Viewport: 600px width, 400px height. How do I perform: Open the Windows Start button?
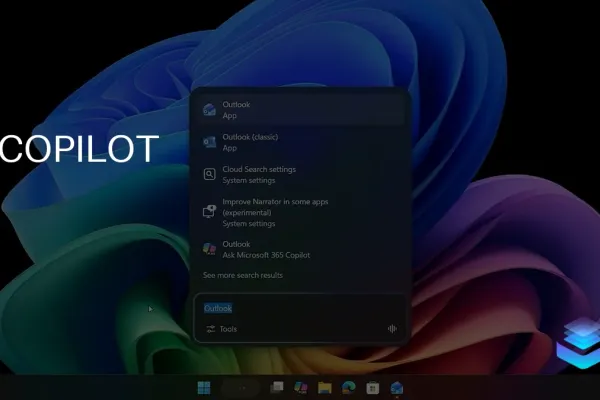204,388
